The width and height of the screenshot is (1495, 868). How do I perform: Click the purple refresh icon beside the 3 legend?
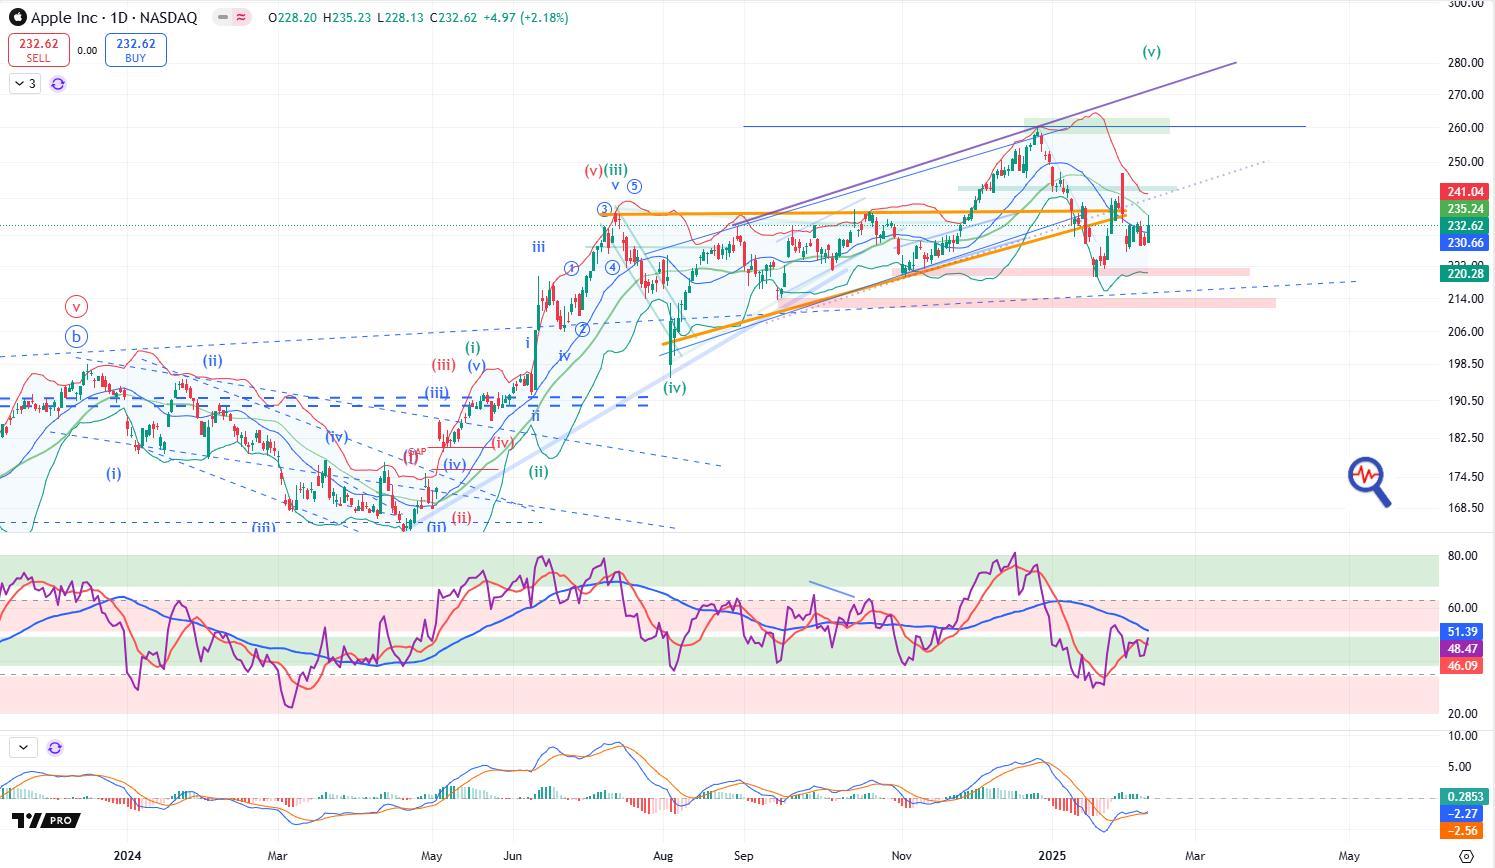coord(58,84)
